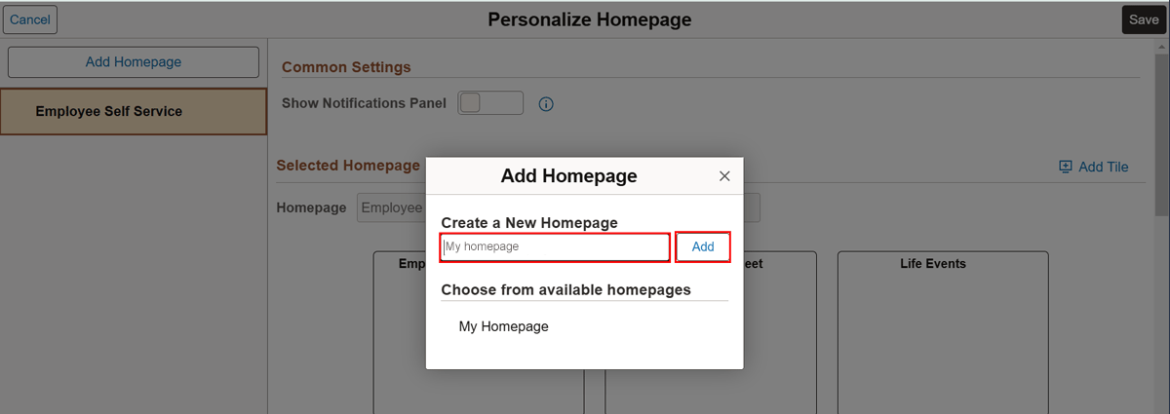Click the Add Homepage button in sidebar

click(133, 62)
